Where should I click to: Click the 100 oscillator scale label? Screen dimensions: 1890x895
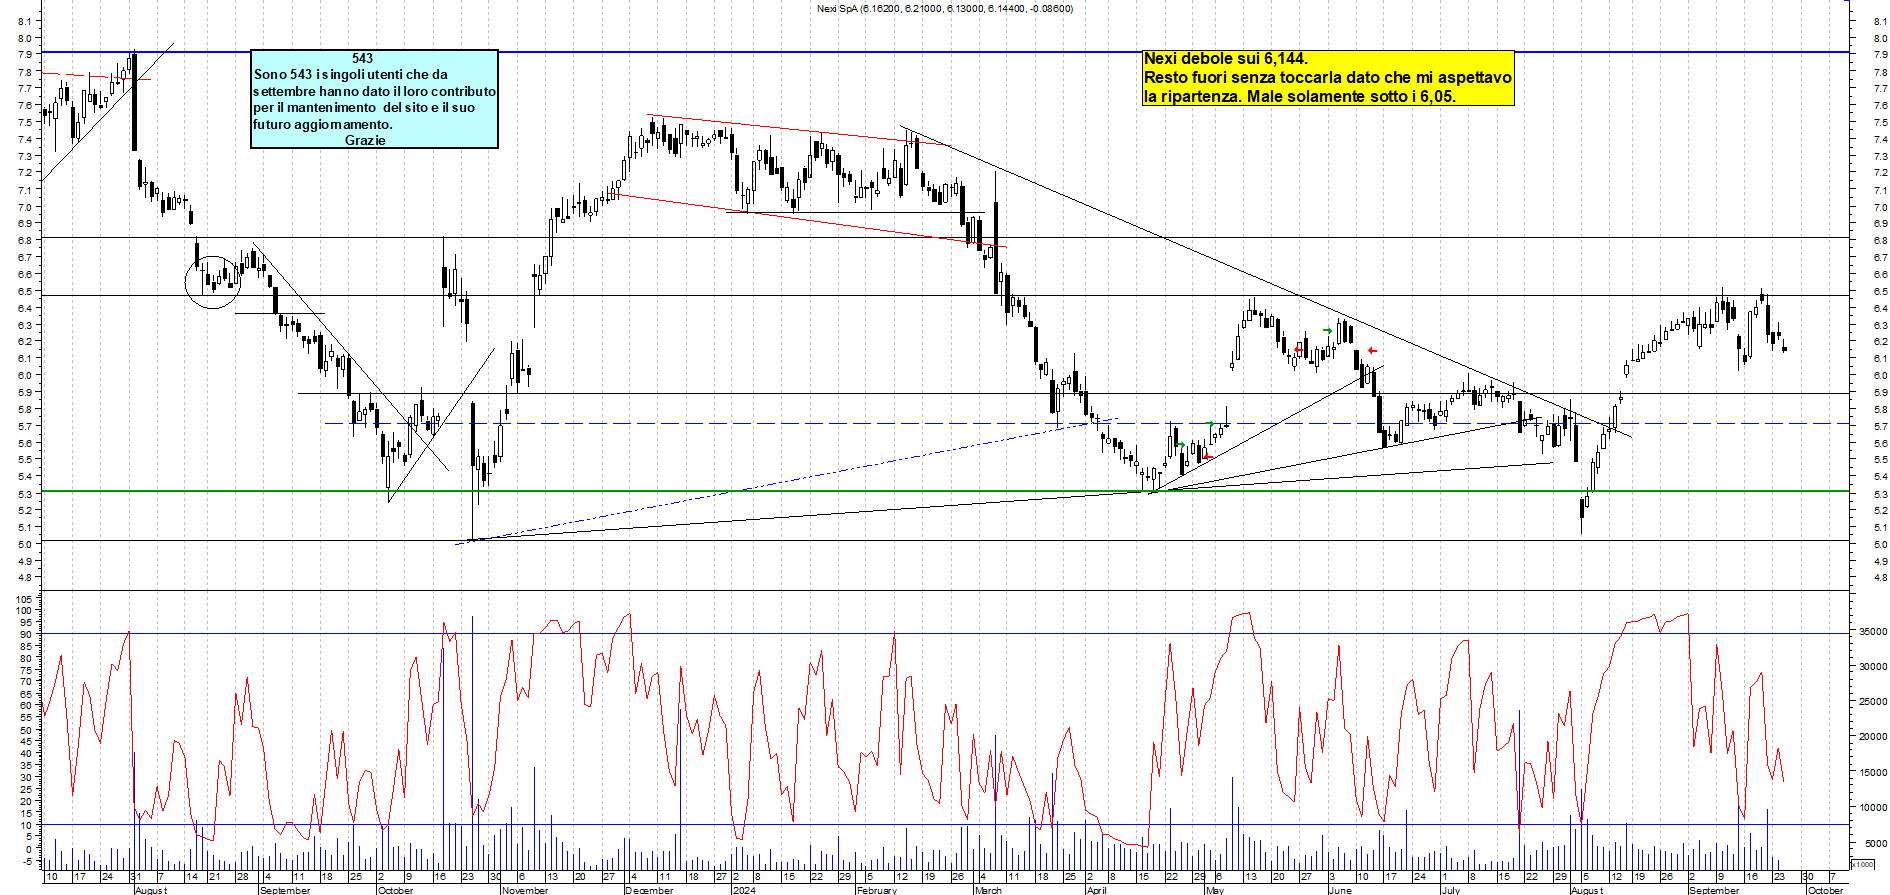point(24,610)
